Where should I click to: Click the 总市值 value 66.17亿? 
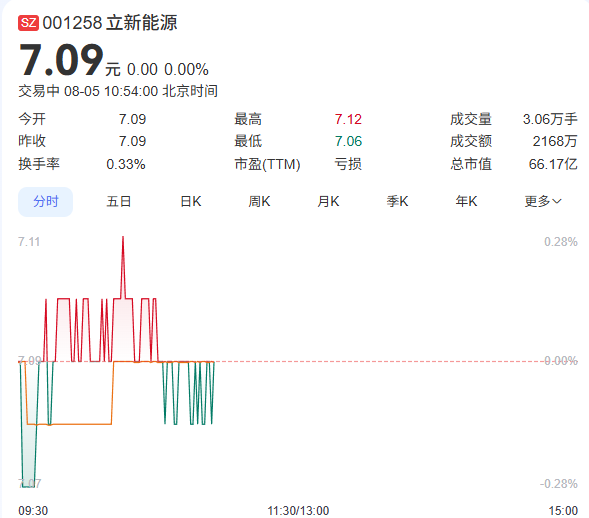553,164
